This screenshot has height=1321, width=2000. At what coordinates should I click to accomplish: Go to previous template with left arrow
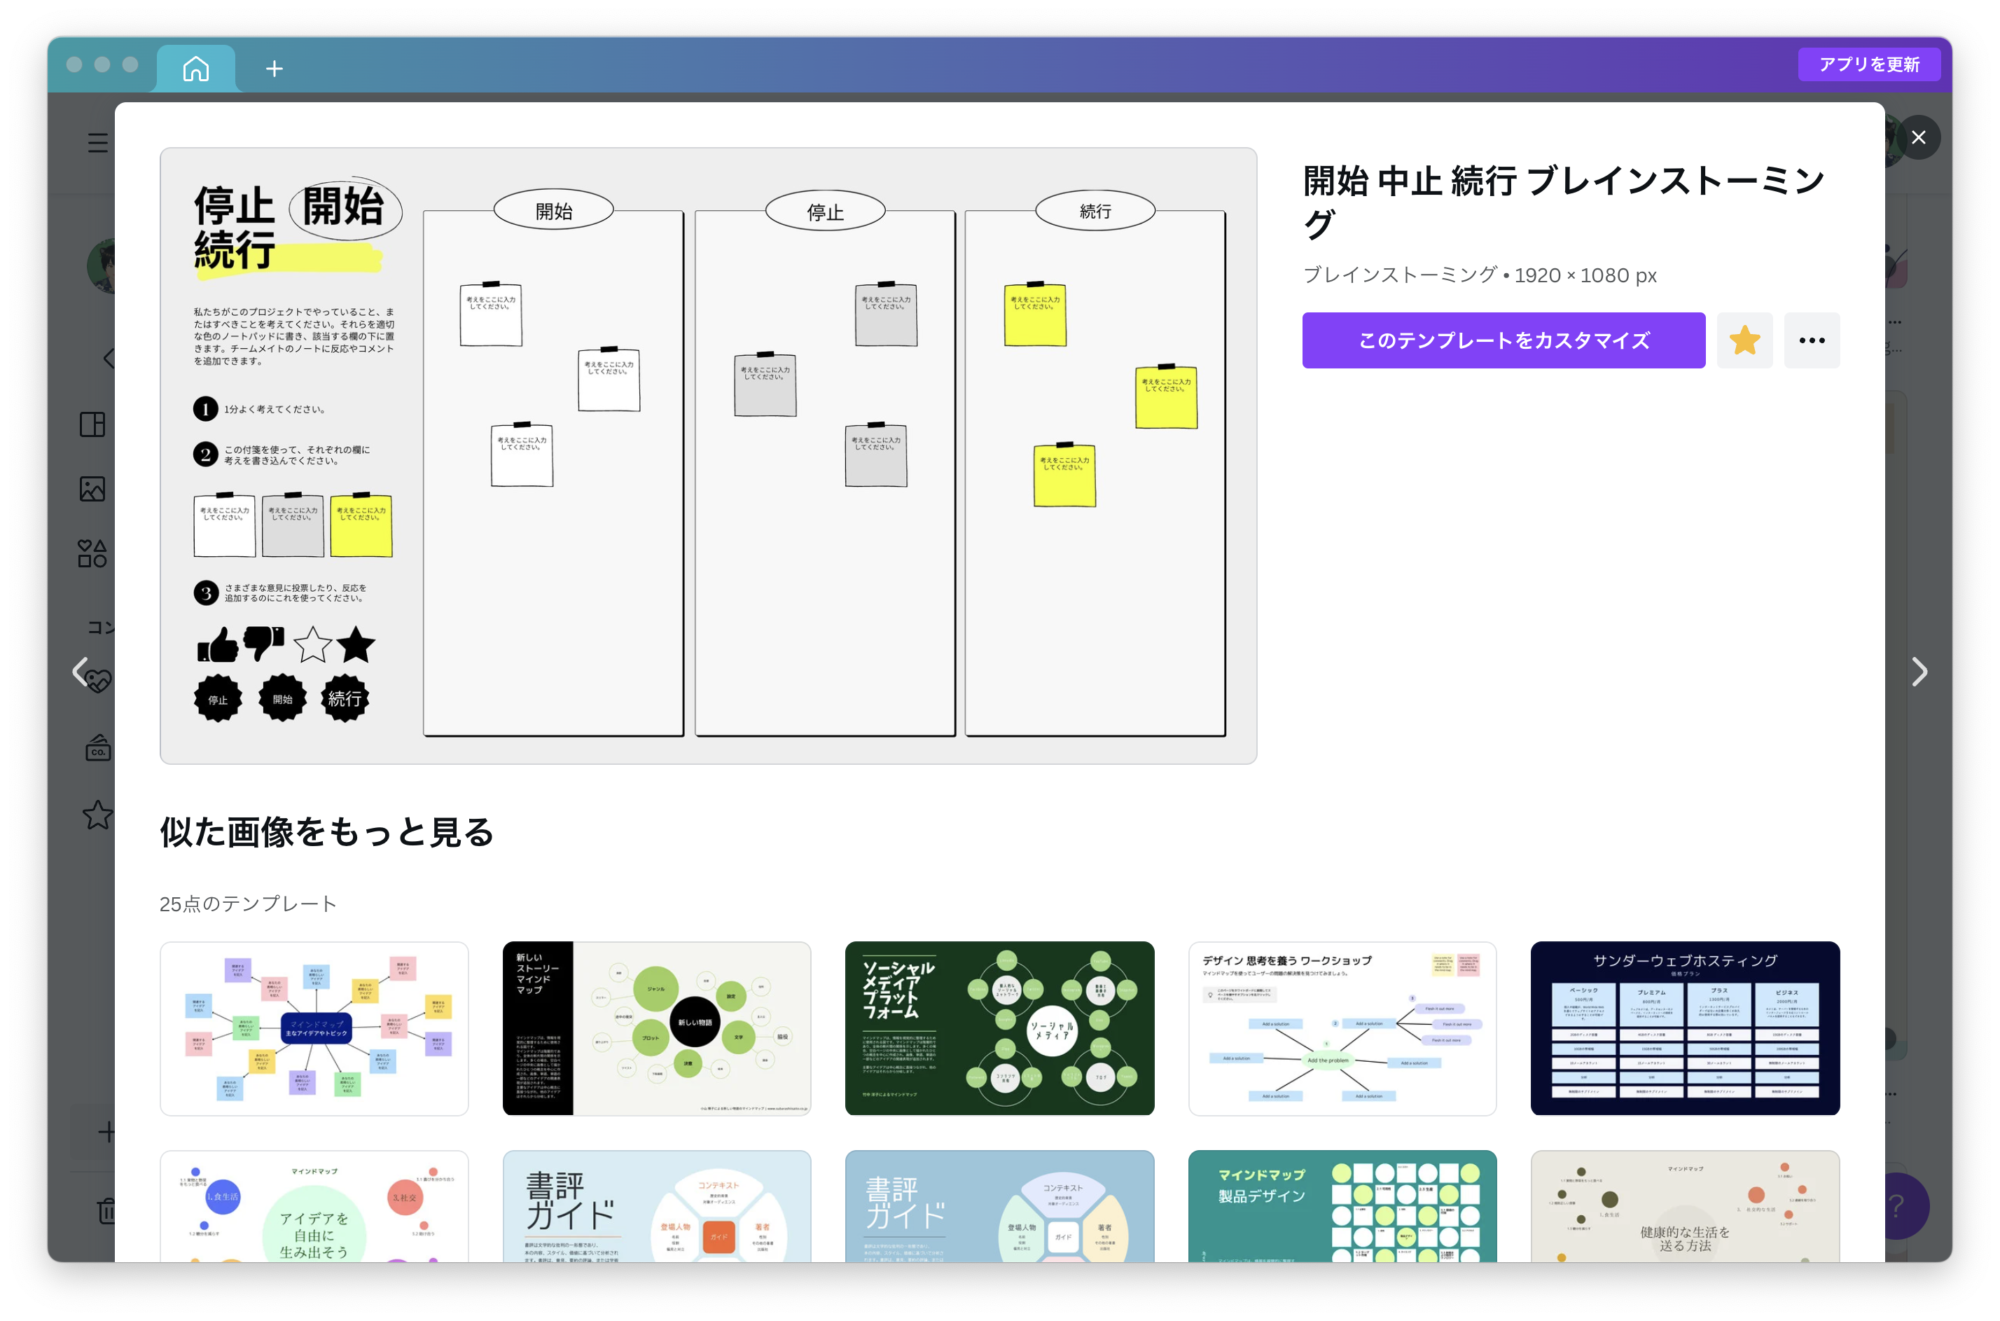coord(80,671)
